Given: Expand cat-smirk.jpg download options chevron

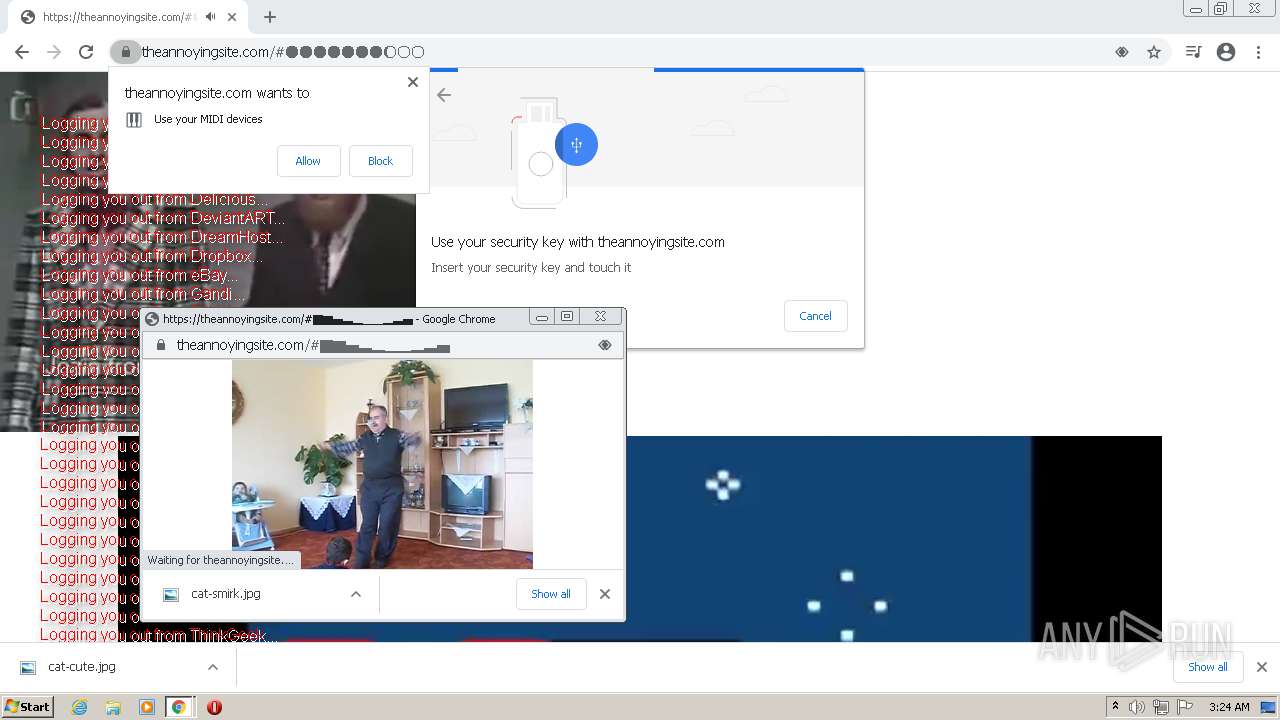Looking at the screenshot, I should coord(355,594).
